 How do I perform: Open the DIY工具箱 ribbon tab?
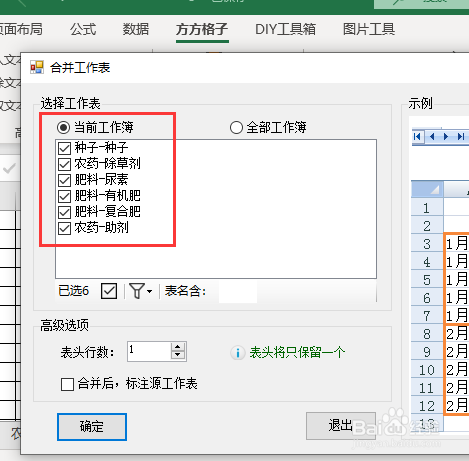285,29
